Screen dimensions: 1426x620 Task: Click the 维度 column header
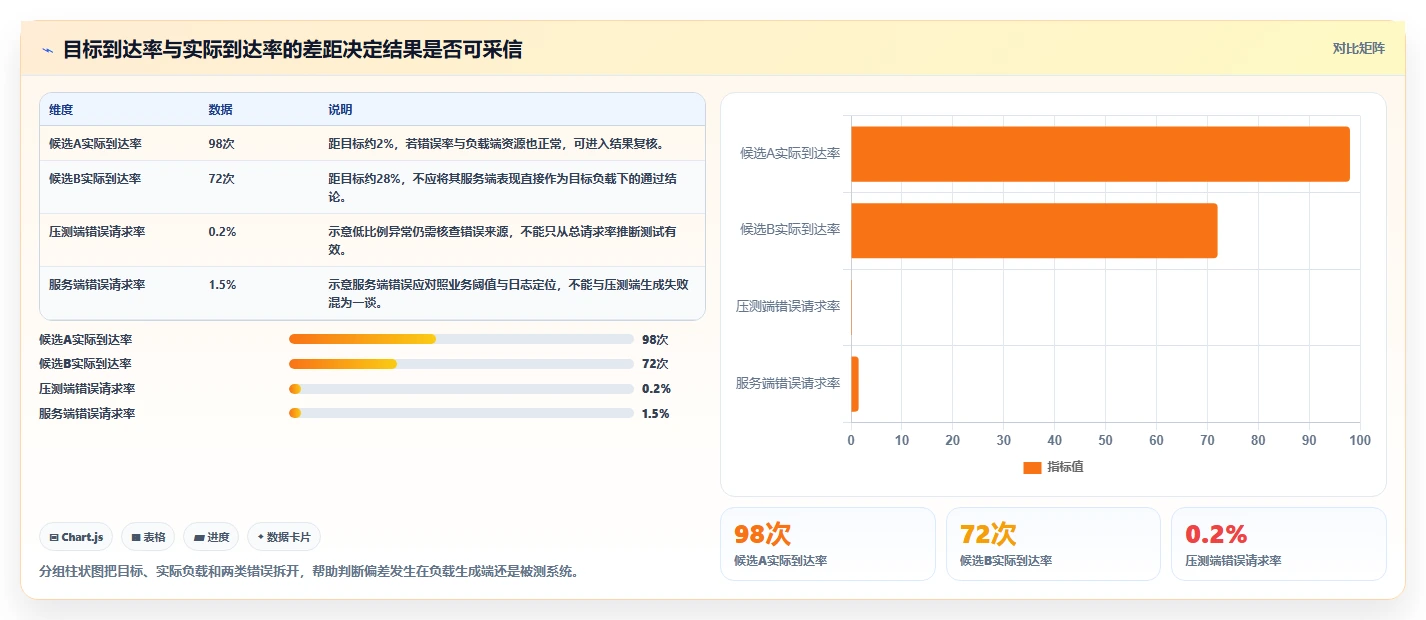point(61,110)
